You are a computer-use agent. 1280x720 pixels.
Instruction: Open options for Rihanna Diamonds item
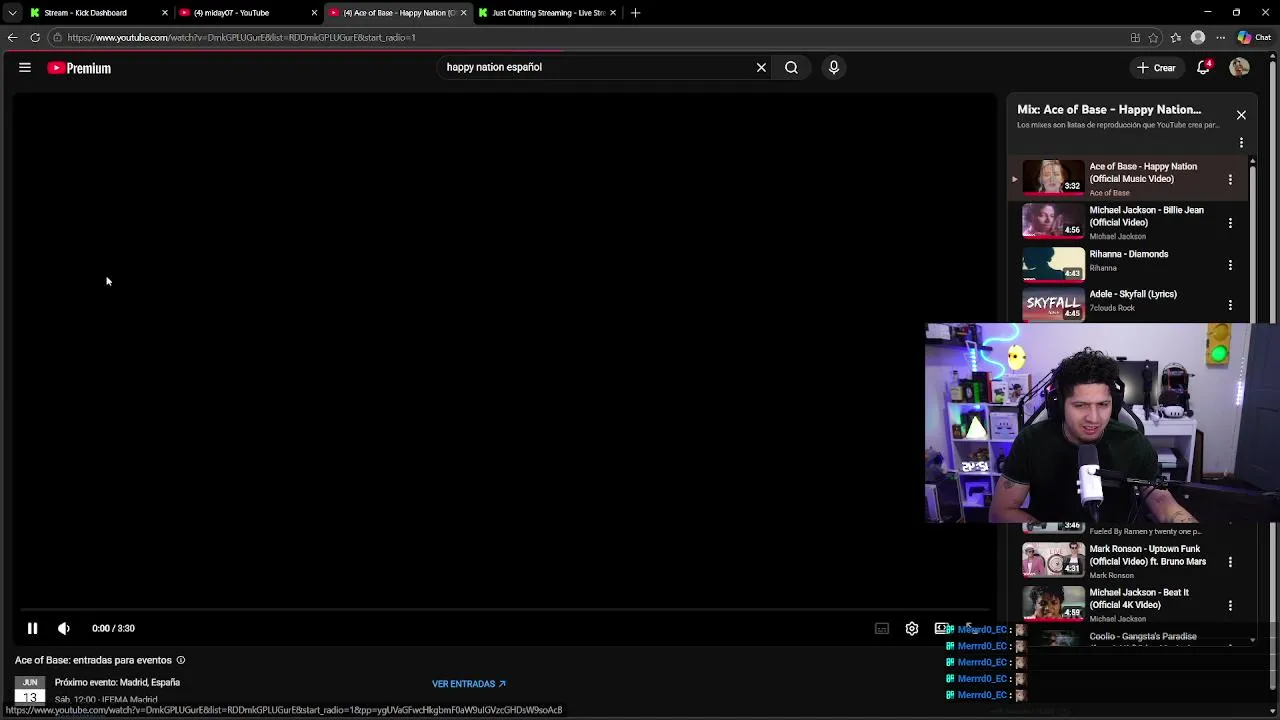pyautogui.click(x=1230, y=265)
